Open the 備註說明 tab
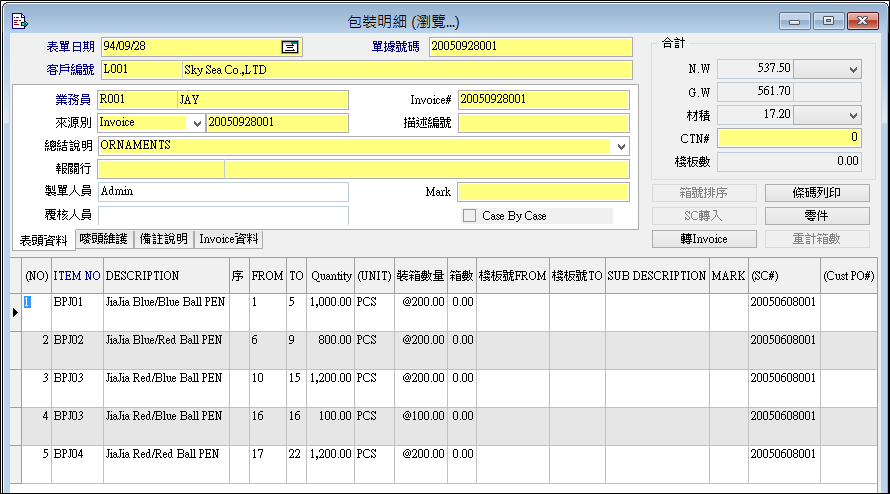The width and height of the screenshot is (890, 494). 163,239
